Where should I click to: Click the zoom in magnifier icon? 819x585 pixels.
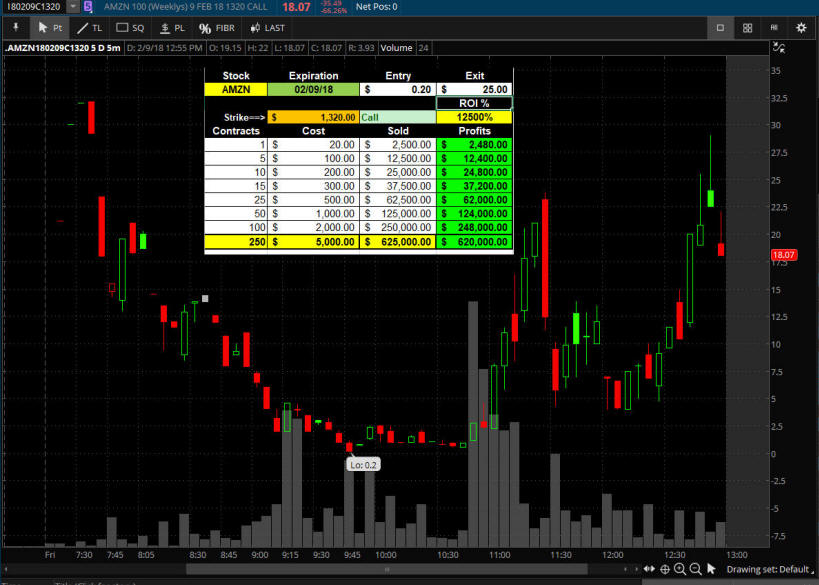pos(679,569)
